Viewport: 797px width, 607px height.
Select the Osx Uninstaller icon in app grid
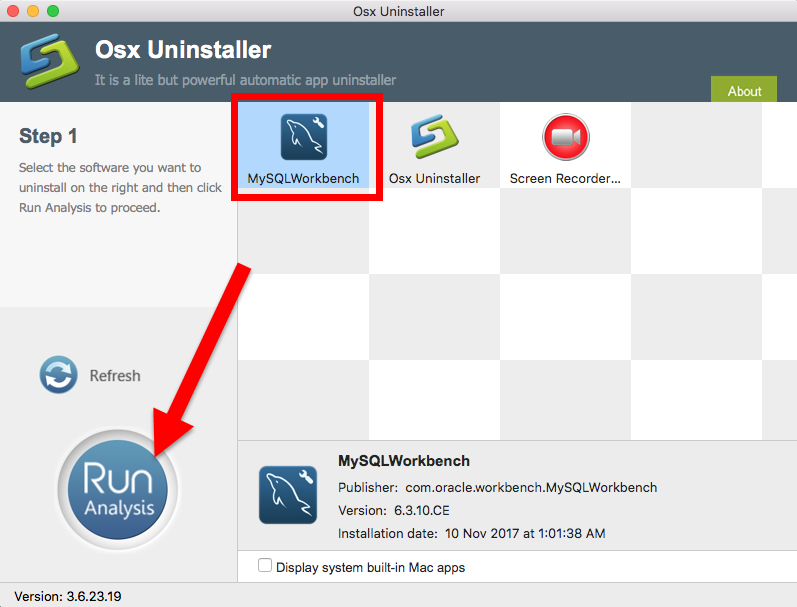point(434,137)
